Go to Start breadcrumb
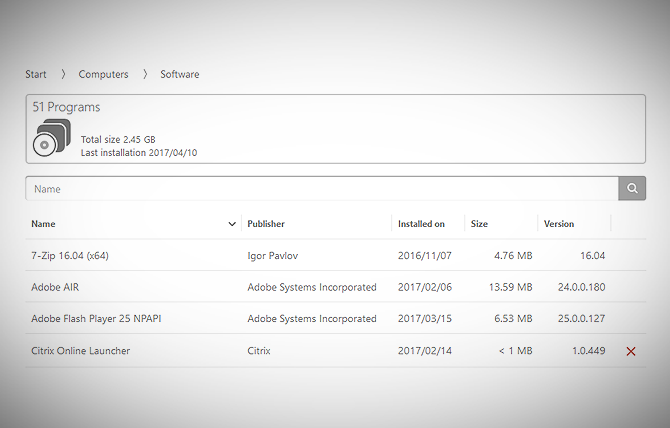The height and width of the screenshot is (428, 670). [35, 74]
